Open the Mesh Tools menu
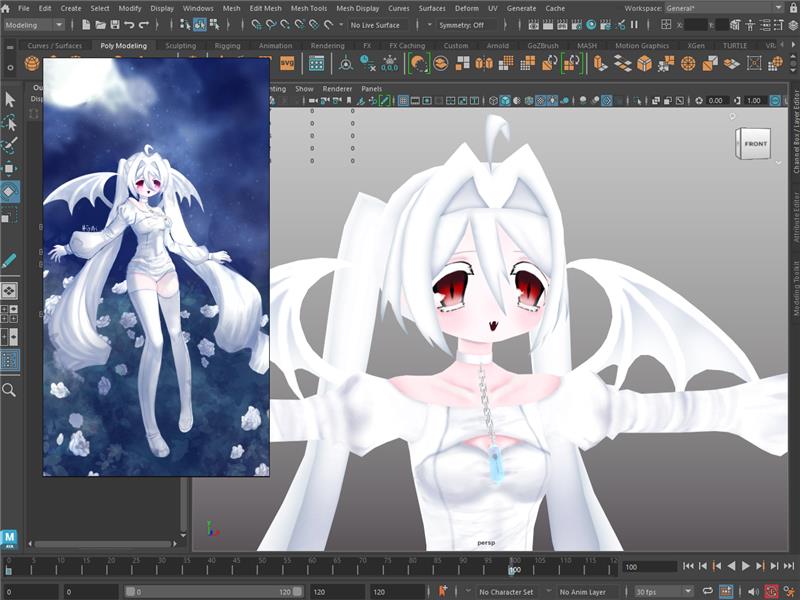 pos(309,8)
